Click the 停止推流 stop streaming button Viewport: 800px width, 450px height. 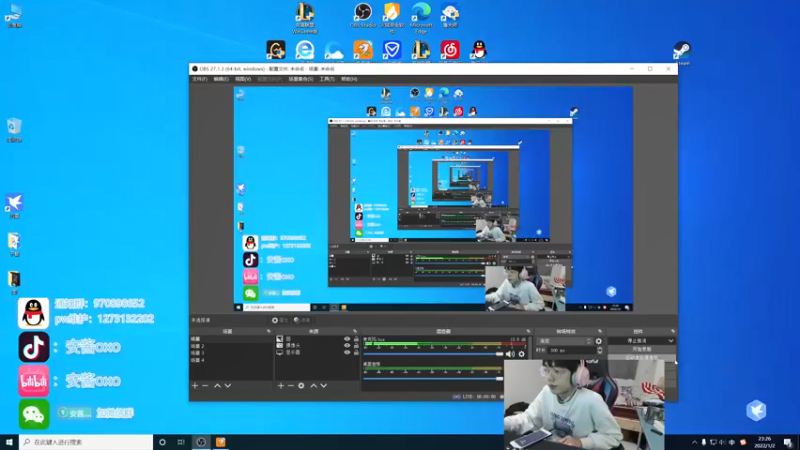point(637,341)
